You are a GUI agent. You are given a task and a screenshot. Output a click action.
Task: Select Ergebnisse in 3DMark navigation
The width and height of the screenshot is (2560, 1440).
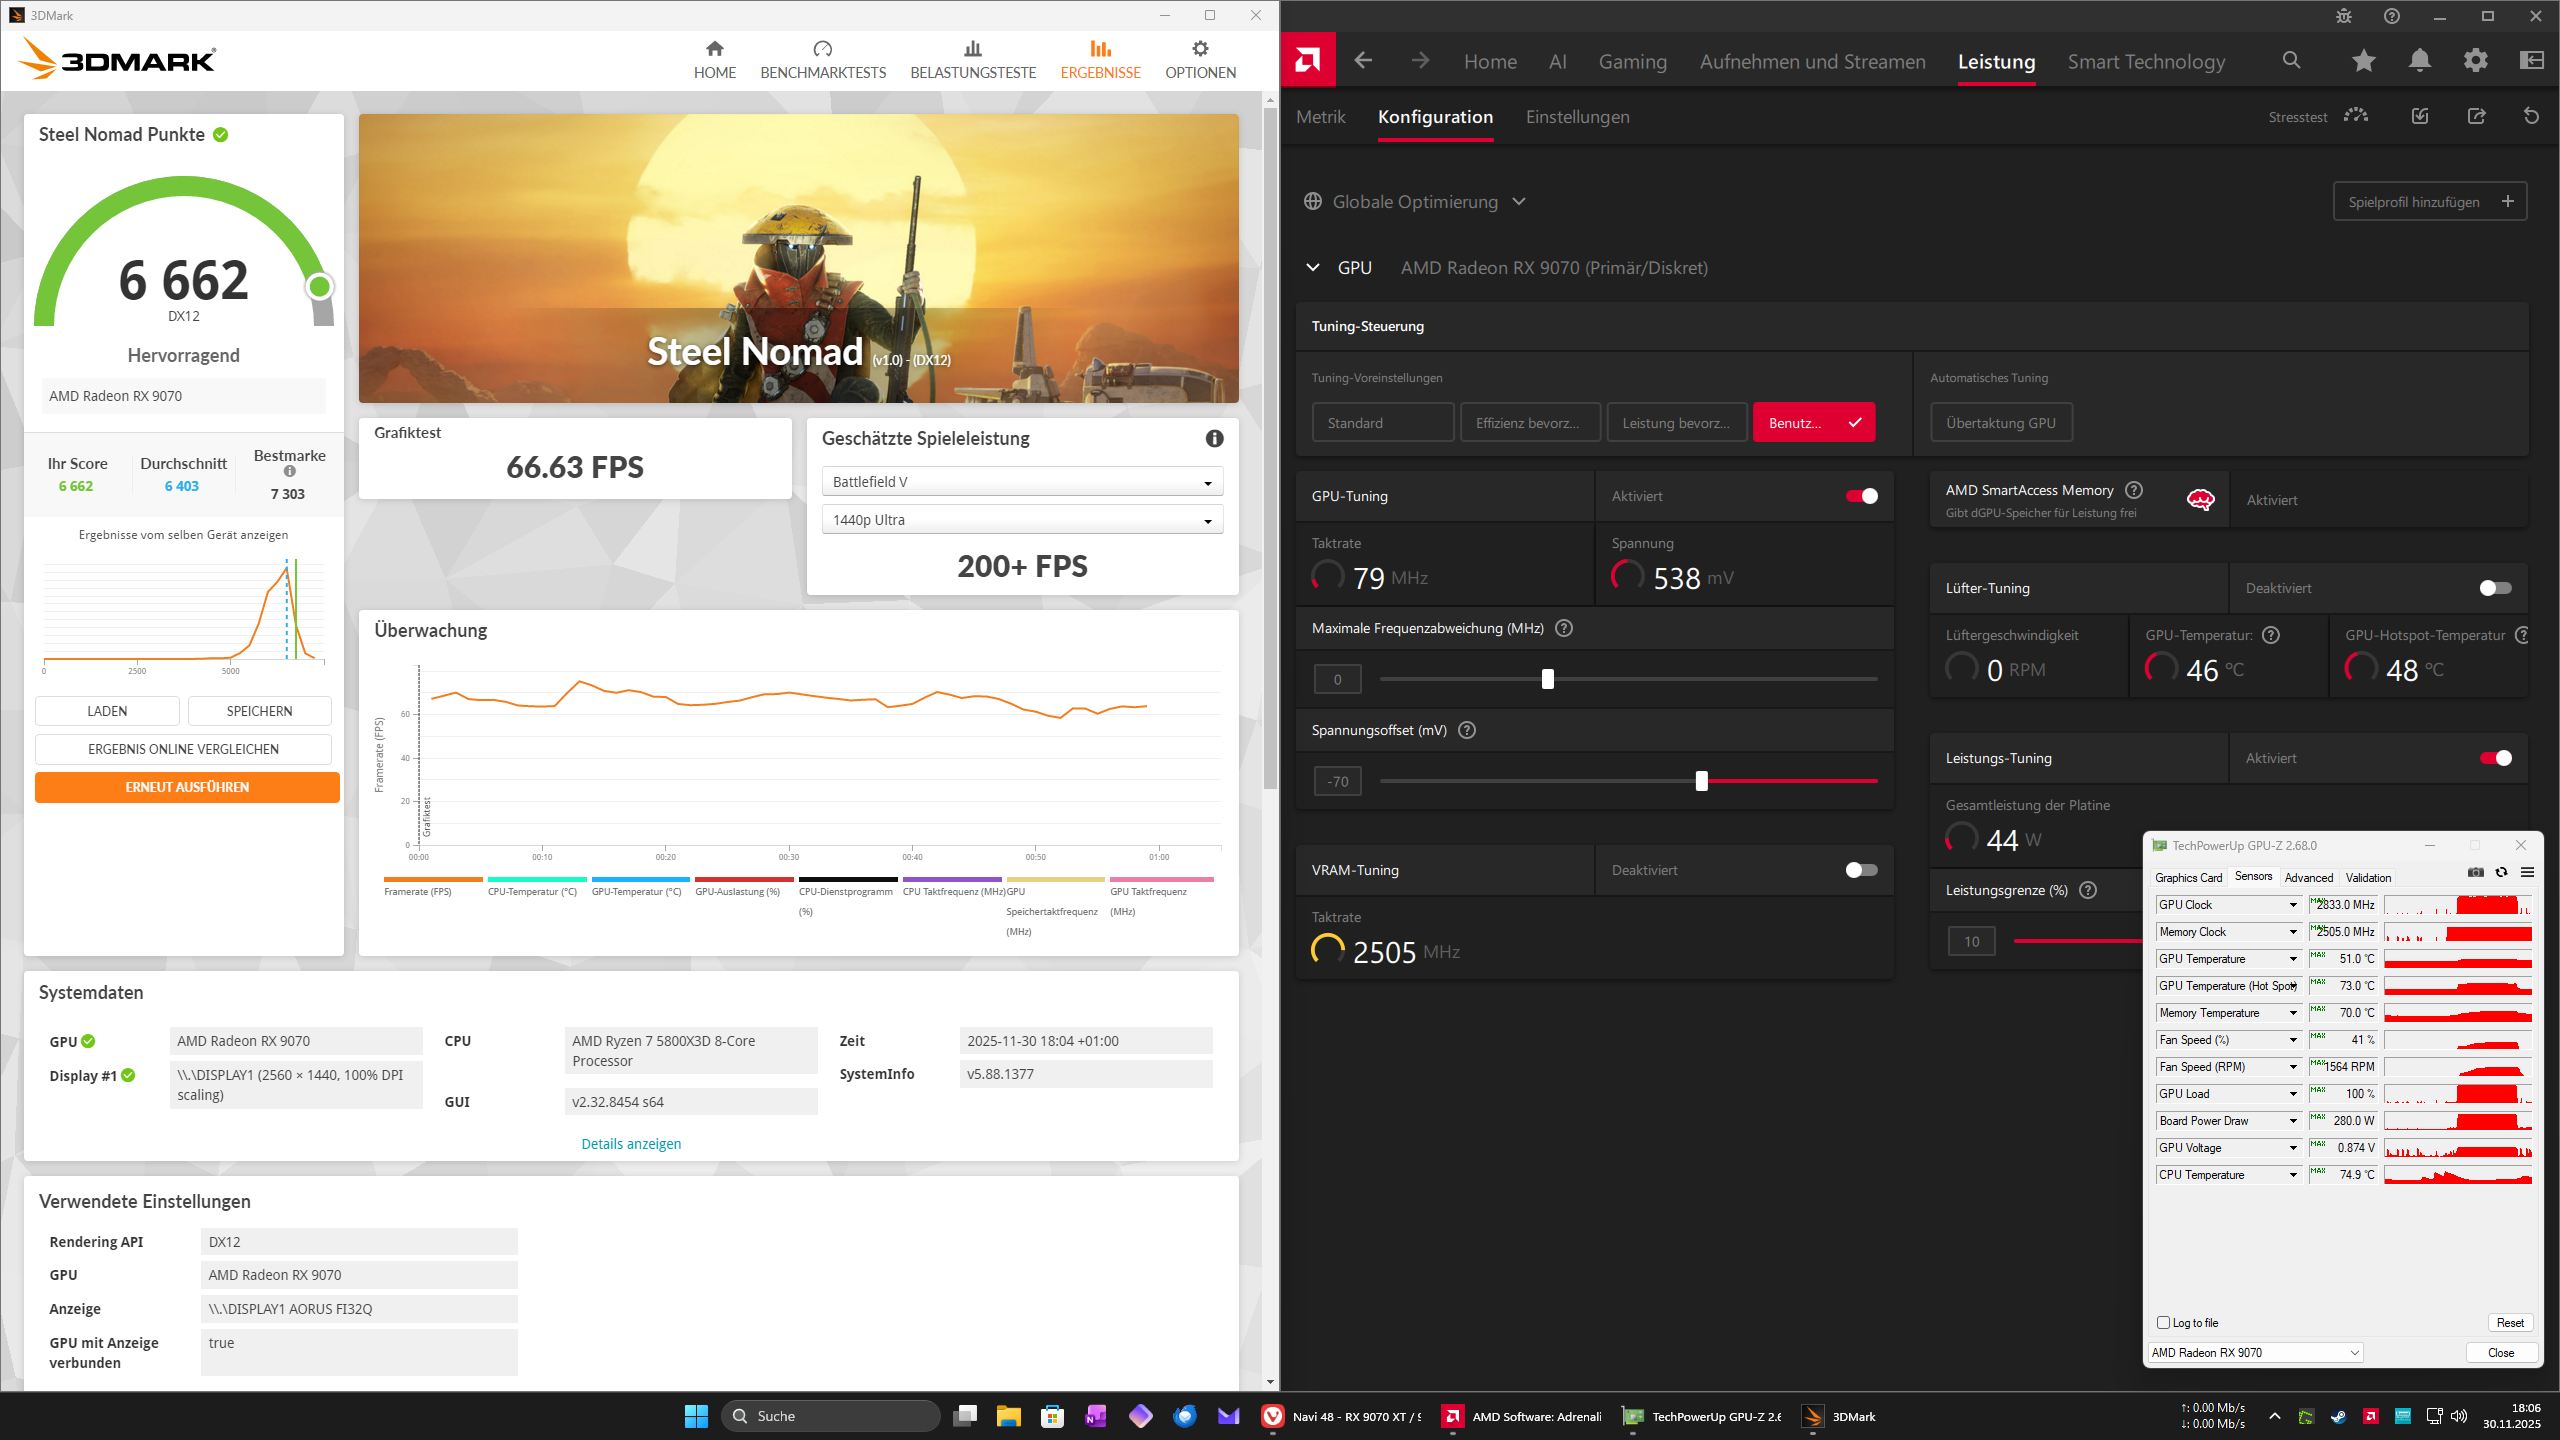pos(1100,60)
